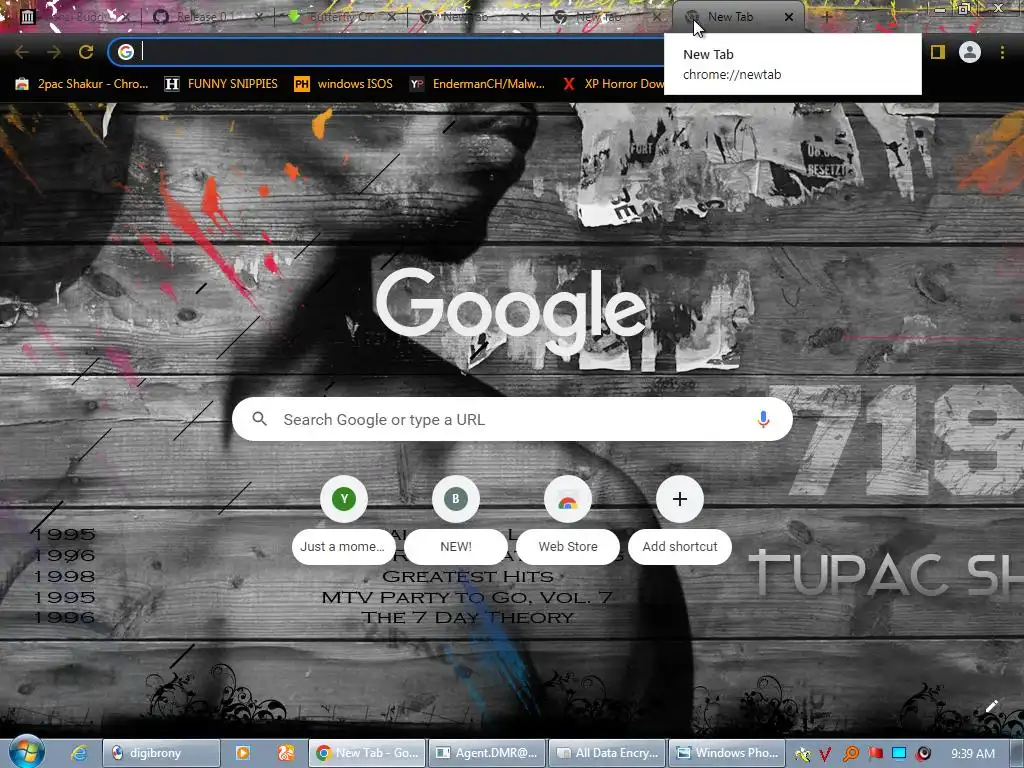This screenshot has width=1024, height=768.
Task: Click the customize Chrome pencil icon
Action: click(x=991, y=707)
